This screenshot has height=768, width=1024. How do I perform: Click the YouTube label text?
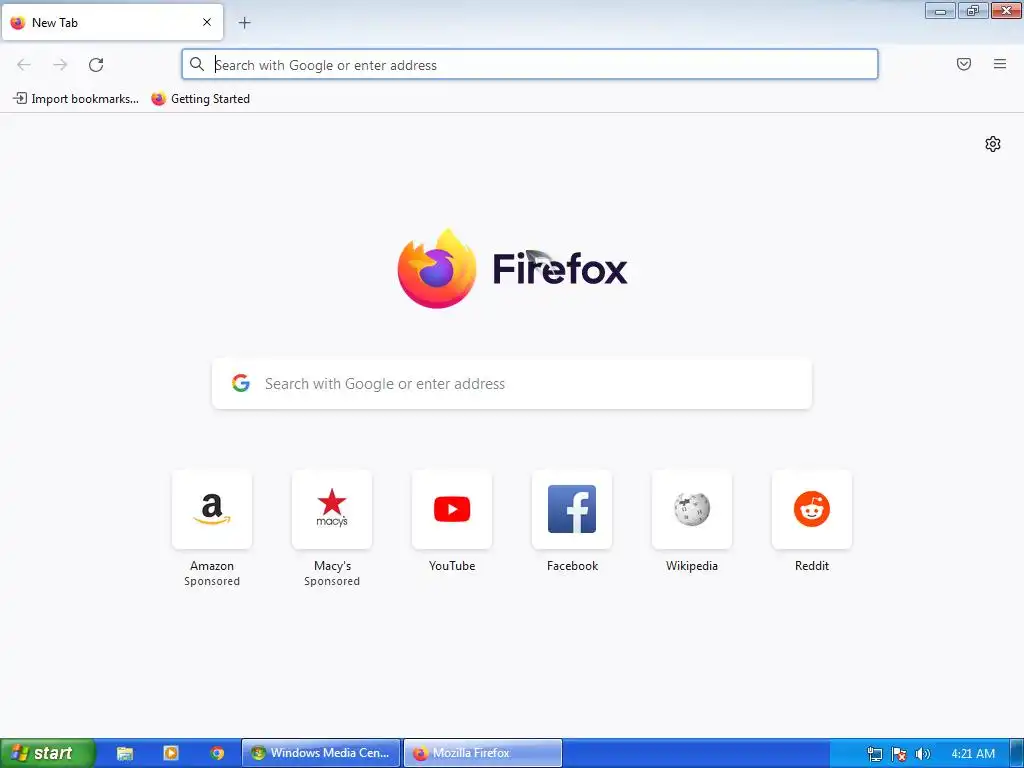(x=452, y=566)
